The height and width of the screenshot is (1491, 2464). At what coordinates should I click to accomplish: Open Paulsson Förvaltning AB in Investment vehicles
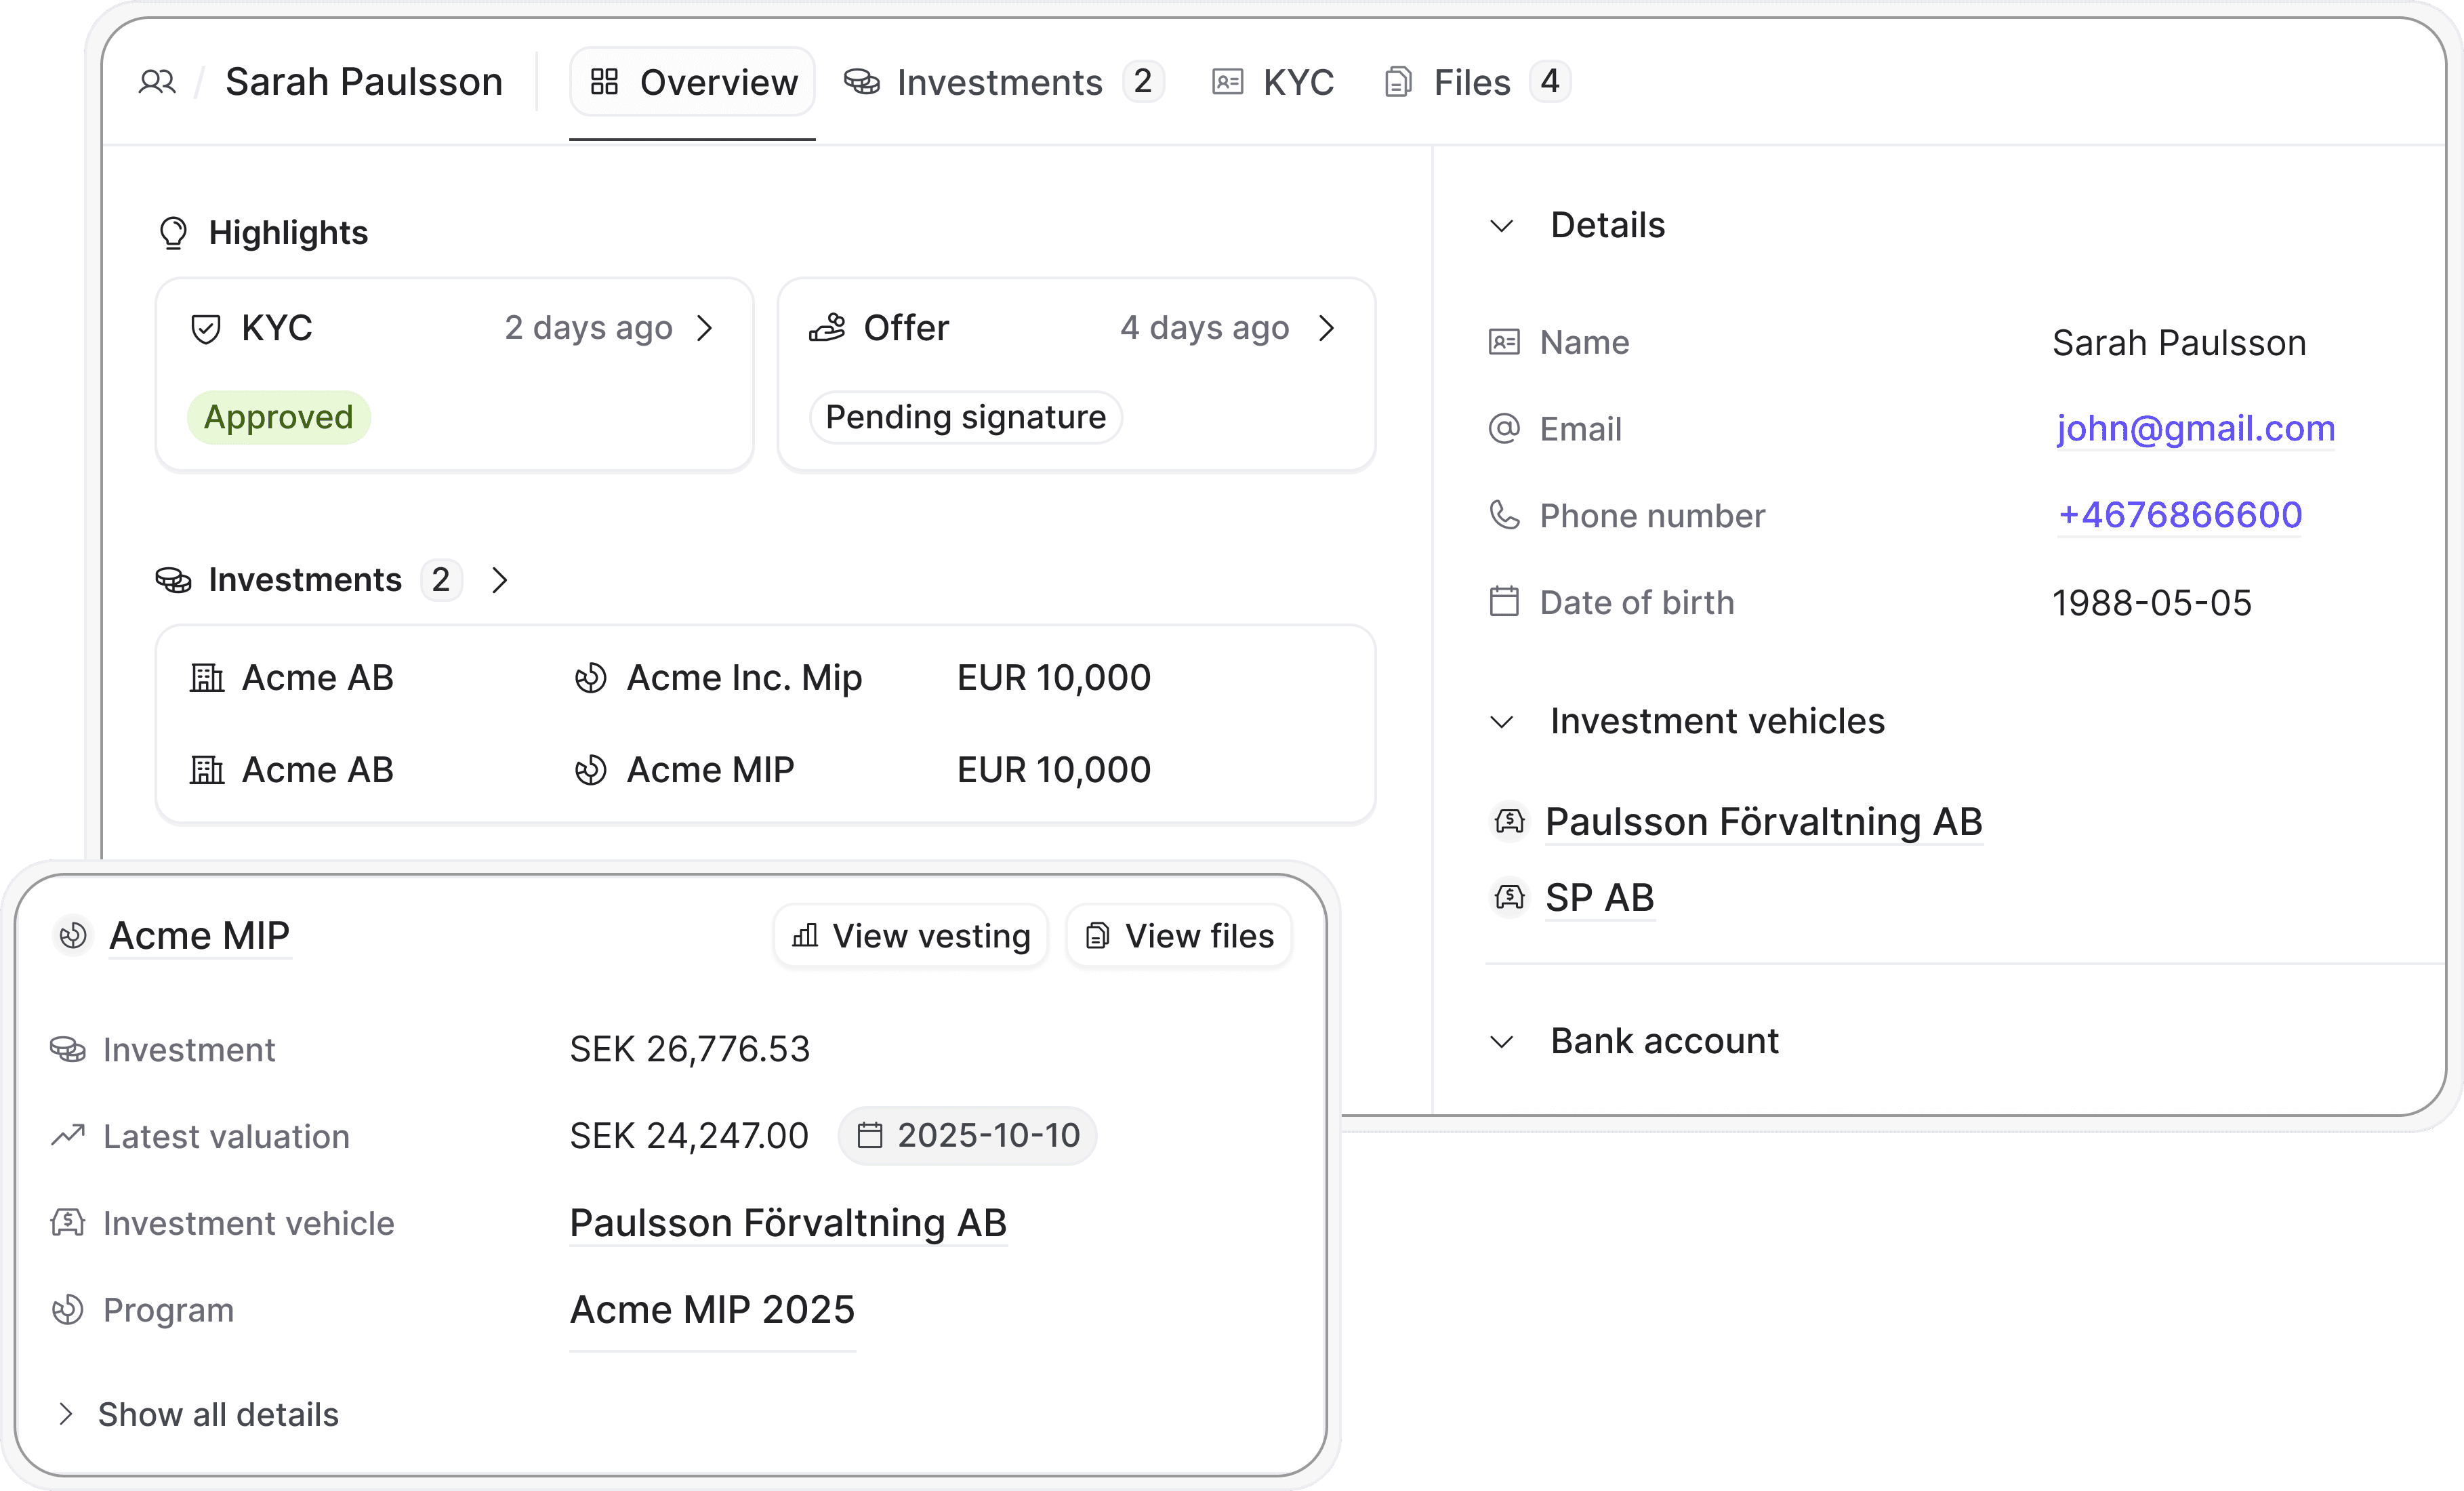[1763, 822]
